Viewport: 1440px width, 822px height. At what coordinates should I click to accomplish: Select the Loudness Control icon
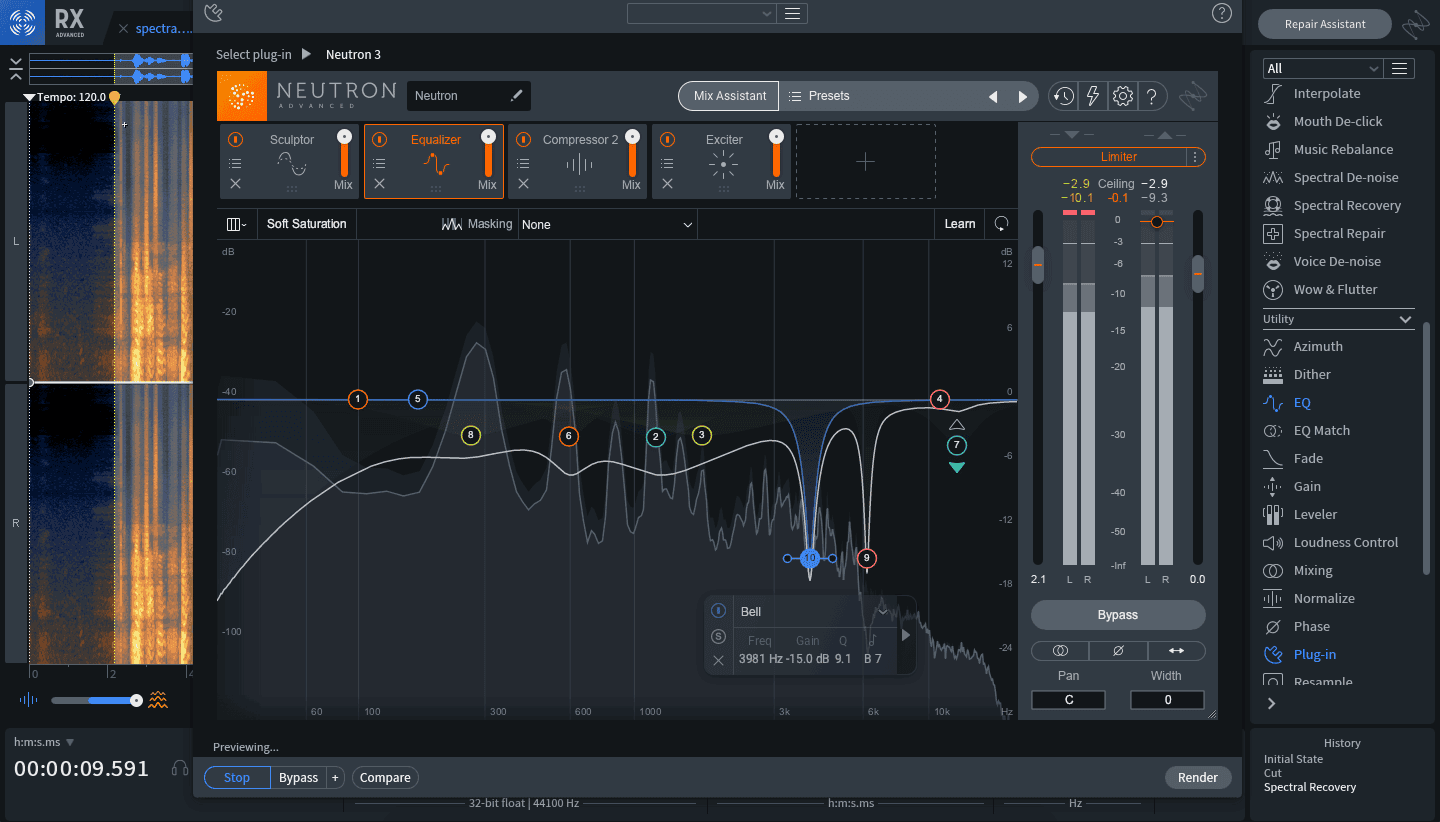pos(1273,542)
